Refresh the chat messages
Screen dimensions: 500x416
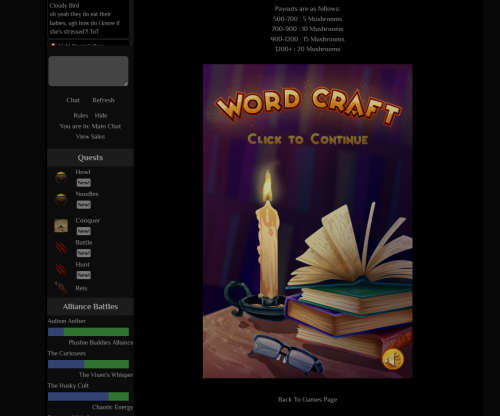pyautogui.click(x=103, y=100)
